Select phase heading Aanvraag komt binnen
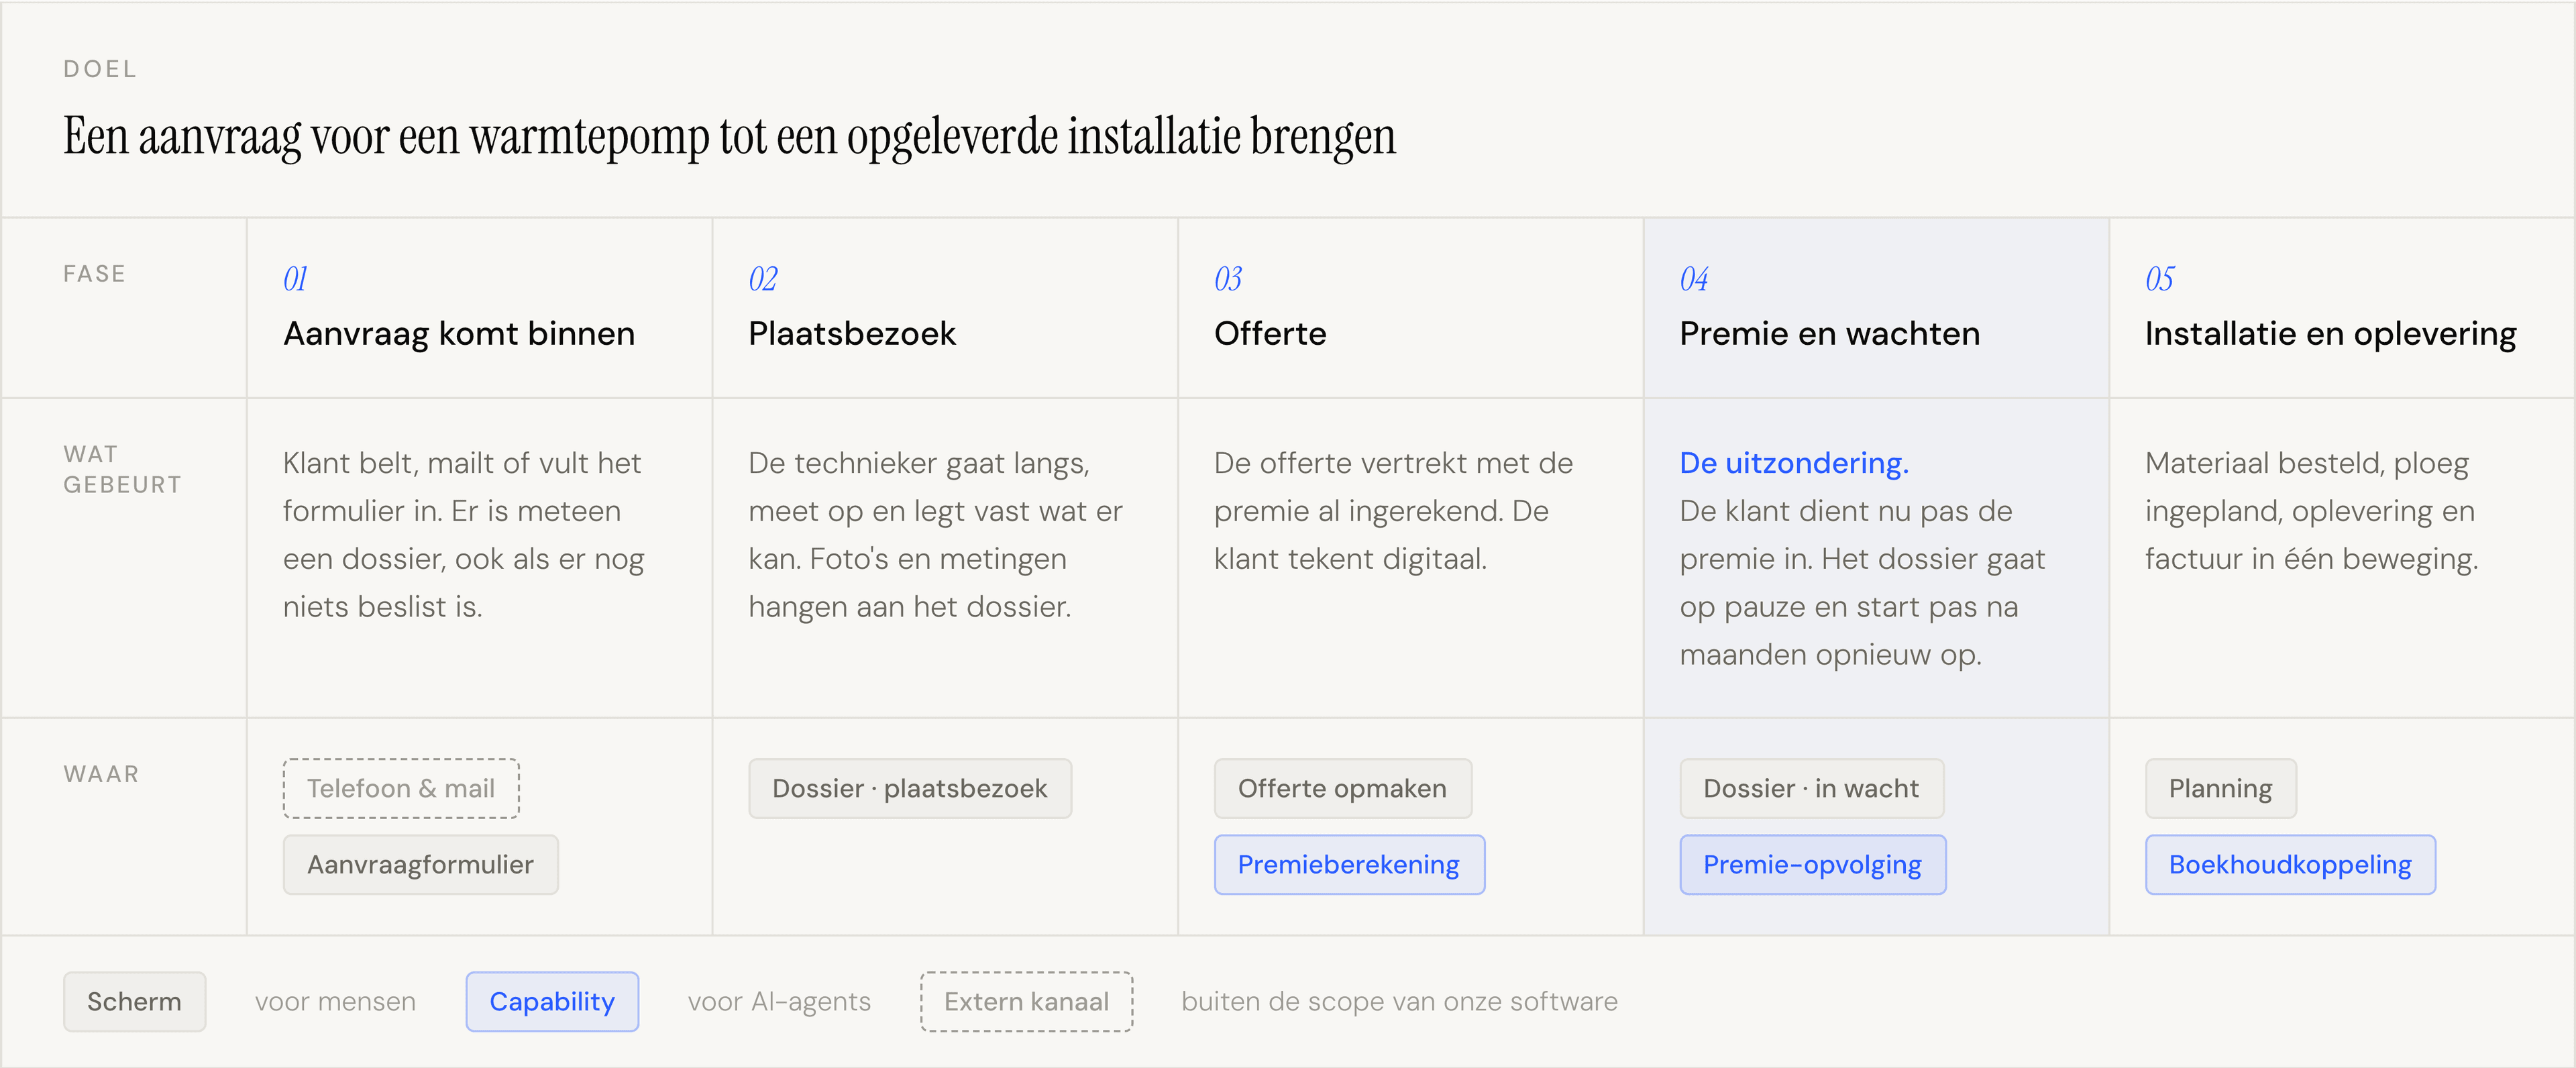This screenshot has width=2576, height=1068. click(459, 333)
